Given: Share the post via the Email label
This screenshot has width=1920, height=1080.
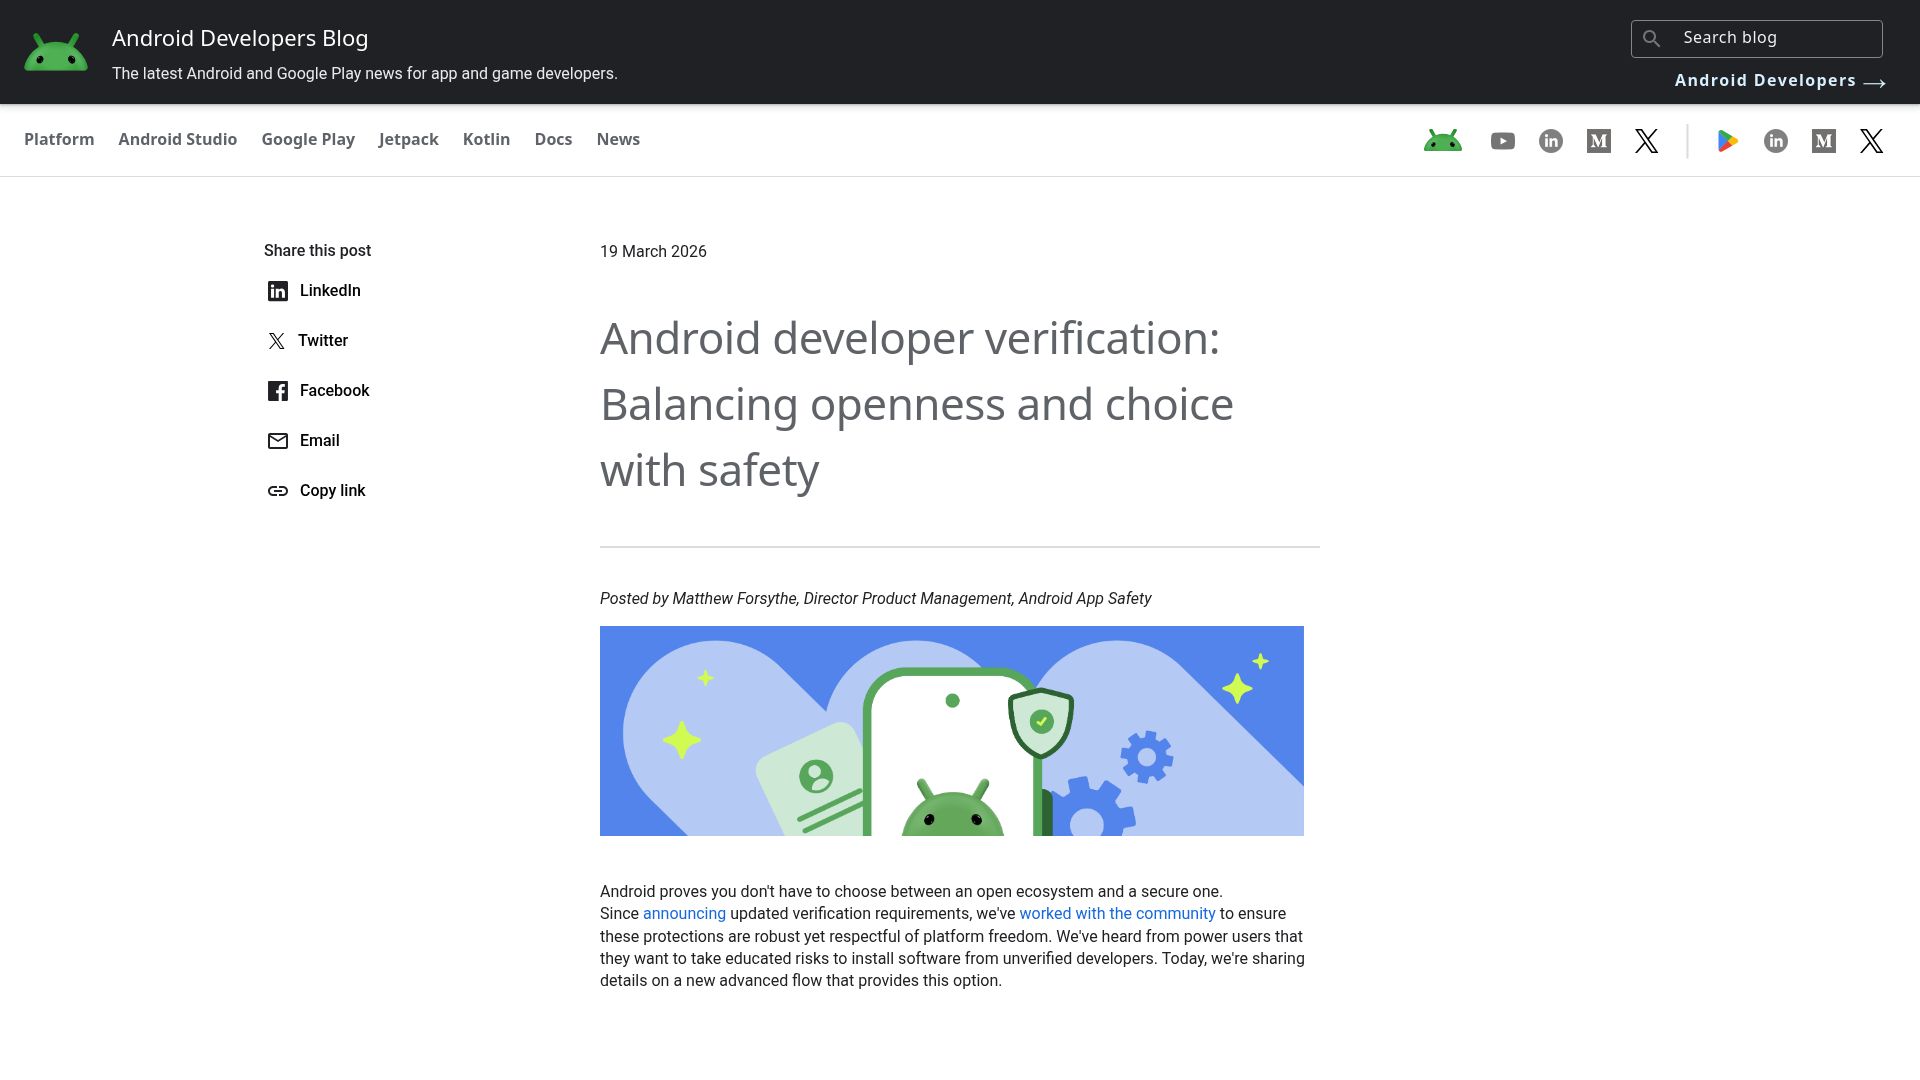Looking at the screenshot, I should click(320, 441).
